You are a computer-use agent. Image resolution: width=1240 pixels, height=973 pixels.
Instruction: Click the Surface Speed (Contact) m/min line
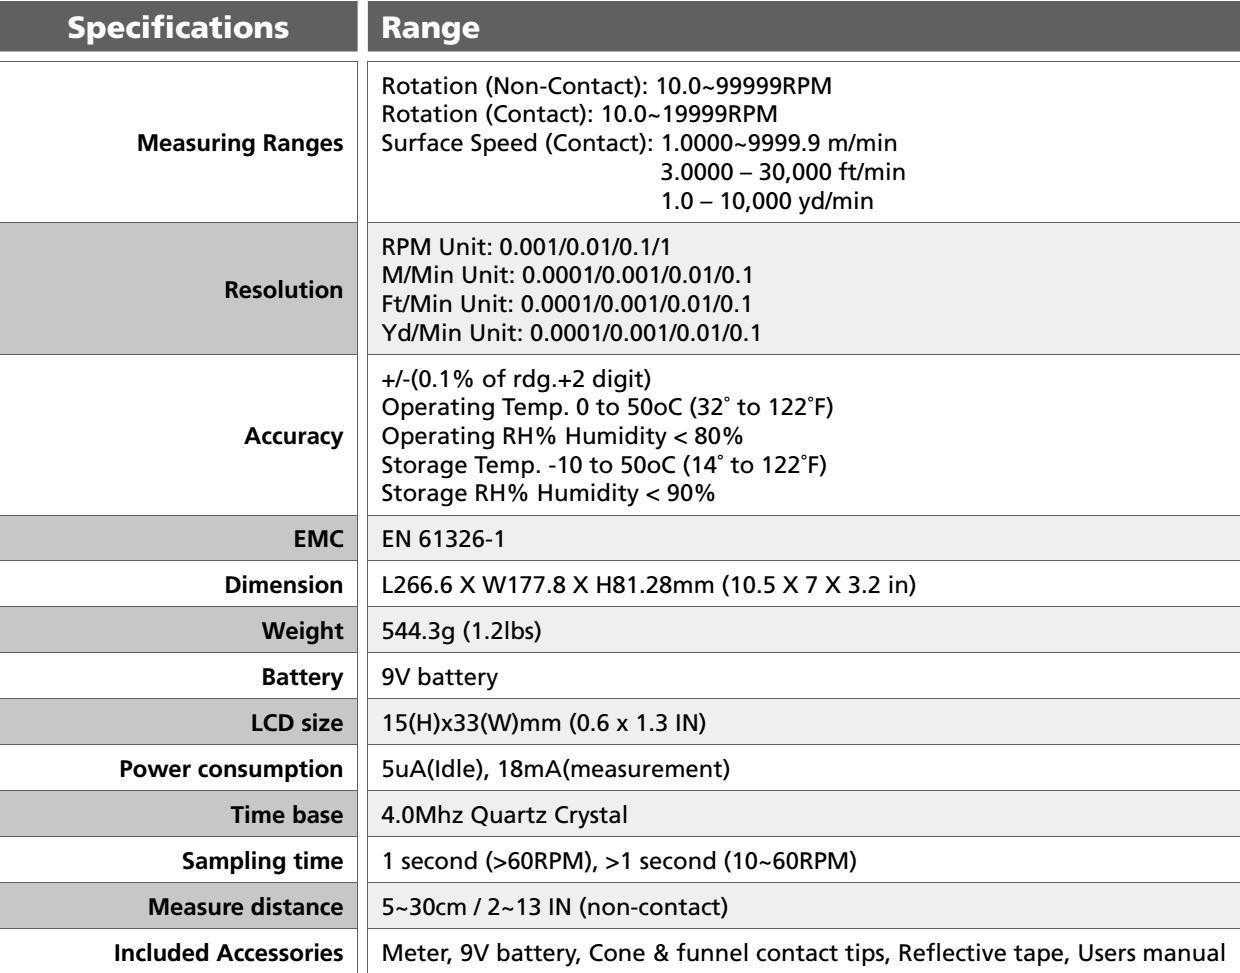coord(640,143)
